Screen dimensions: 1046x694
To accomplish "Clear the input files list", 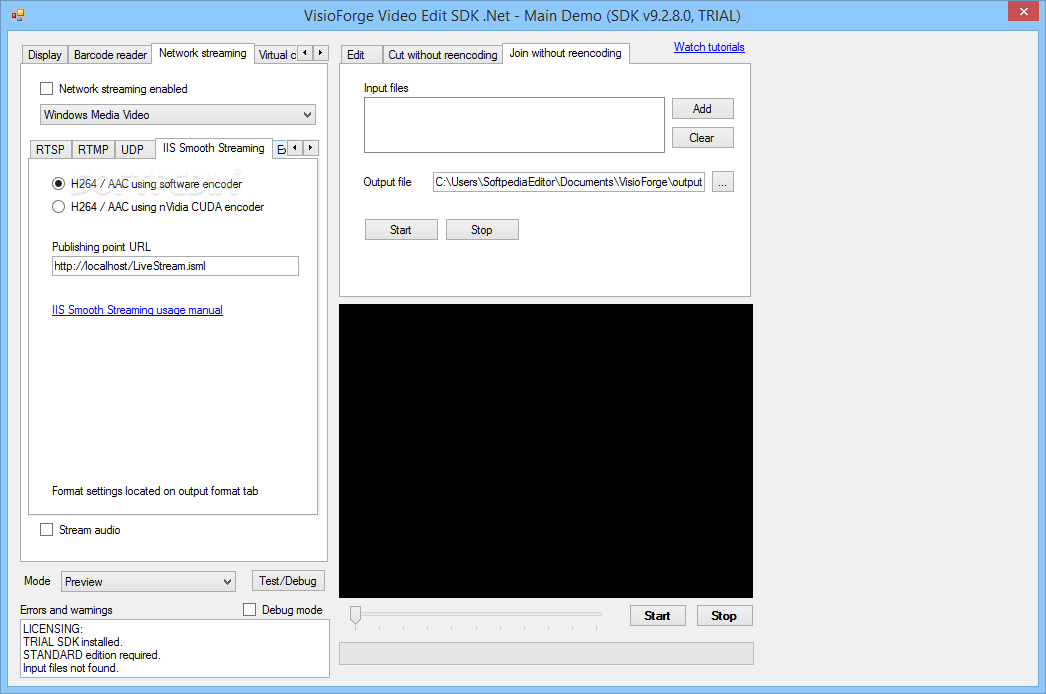I will (702, 138).
